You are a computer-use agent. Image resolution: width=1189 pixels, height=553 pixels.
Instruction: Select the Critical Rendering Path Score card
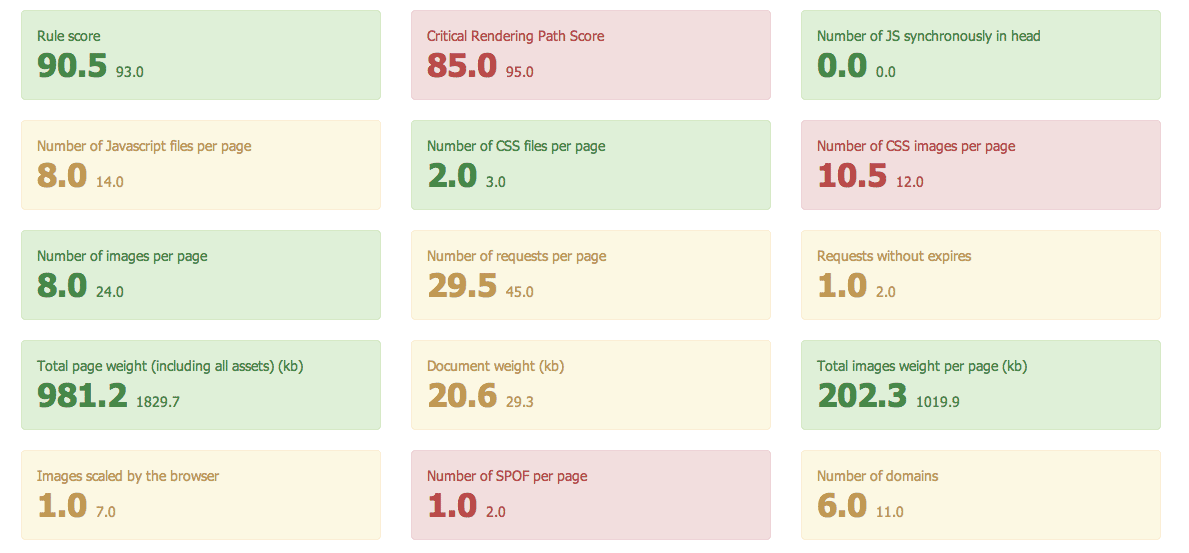pos(591,55)
